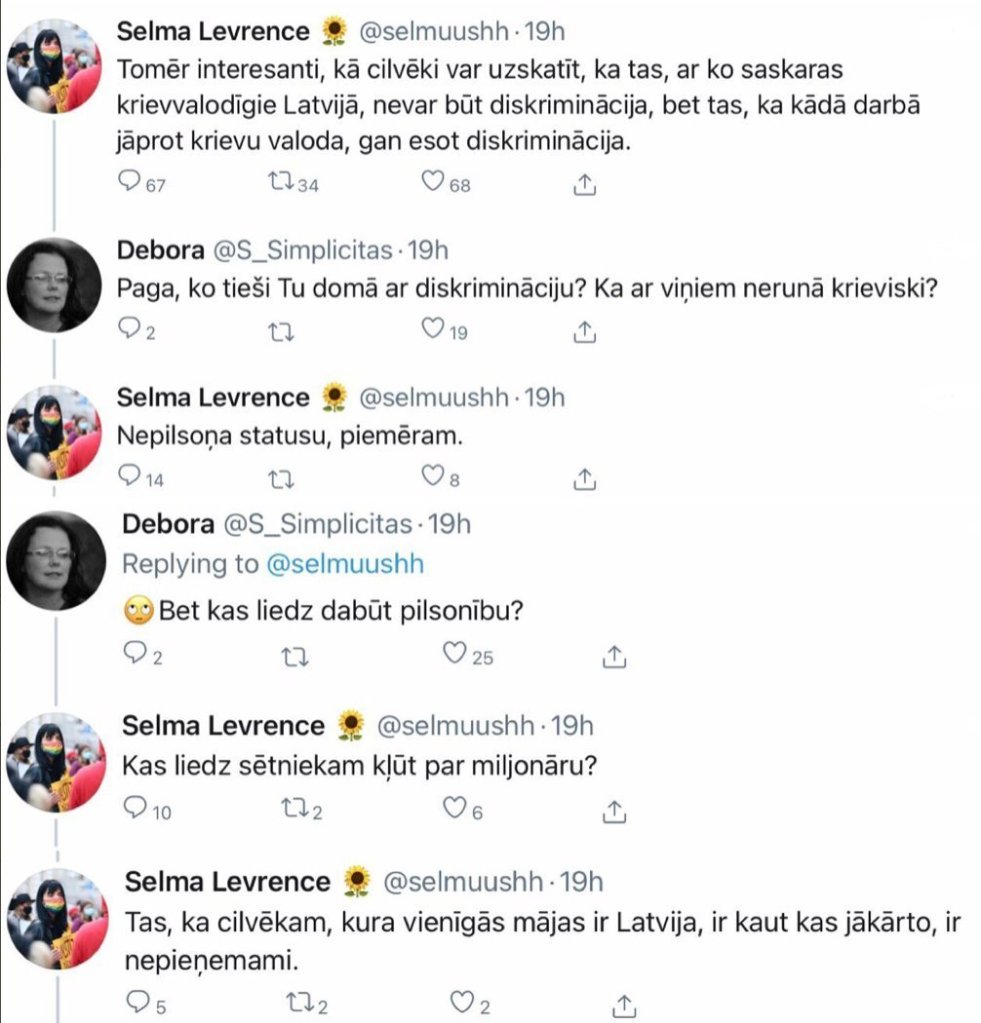
Task: Like Debora's tweet with 25 likes
Action: 455,656
